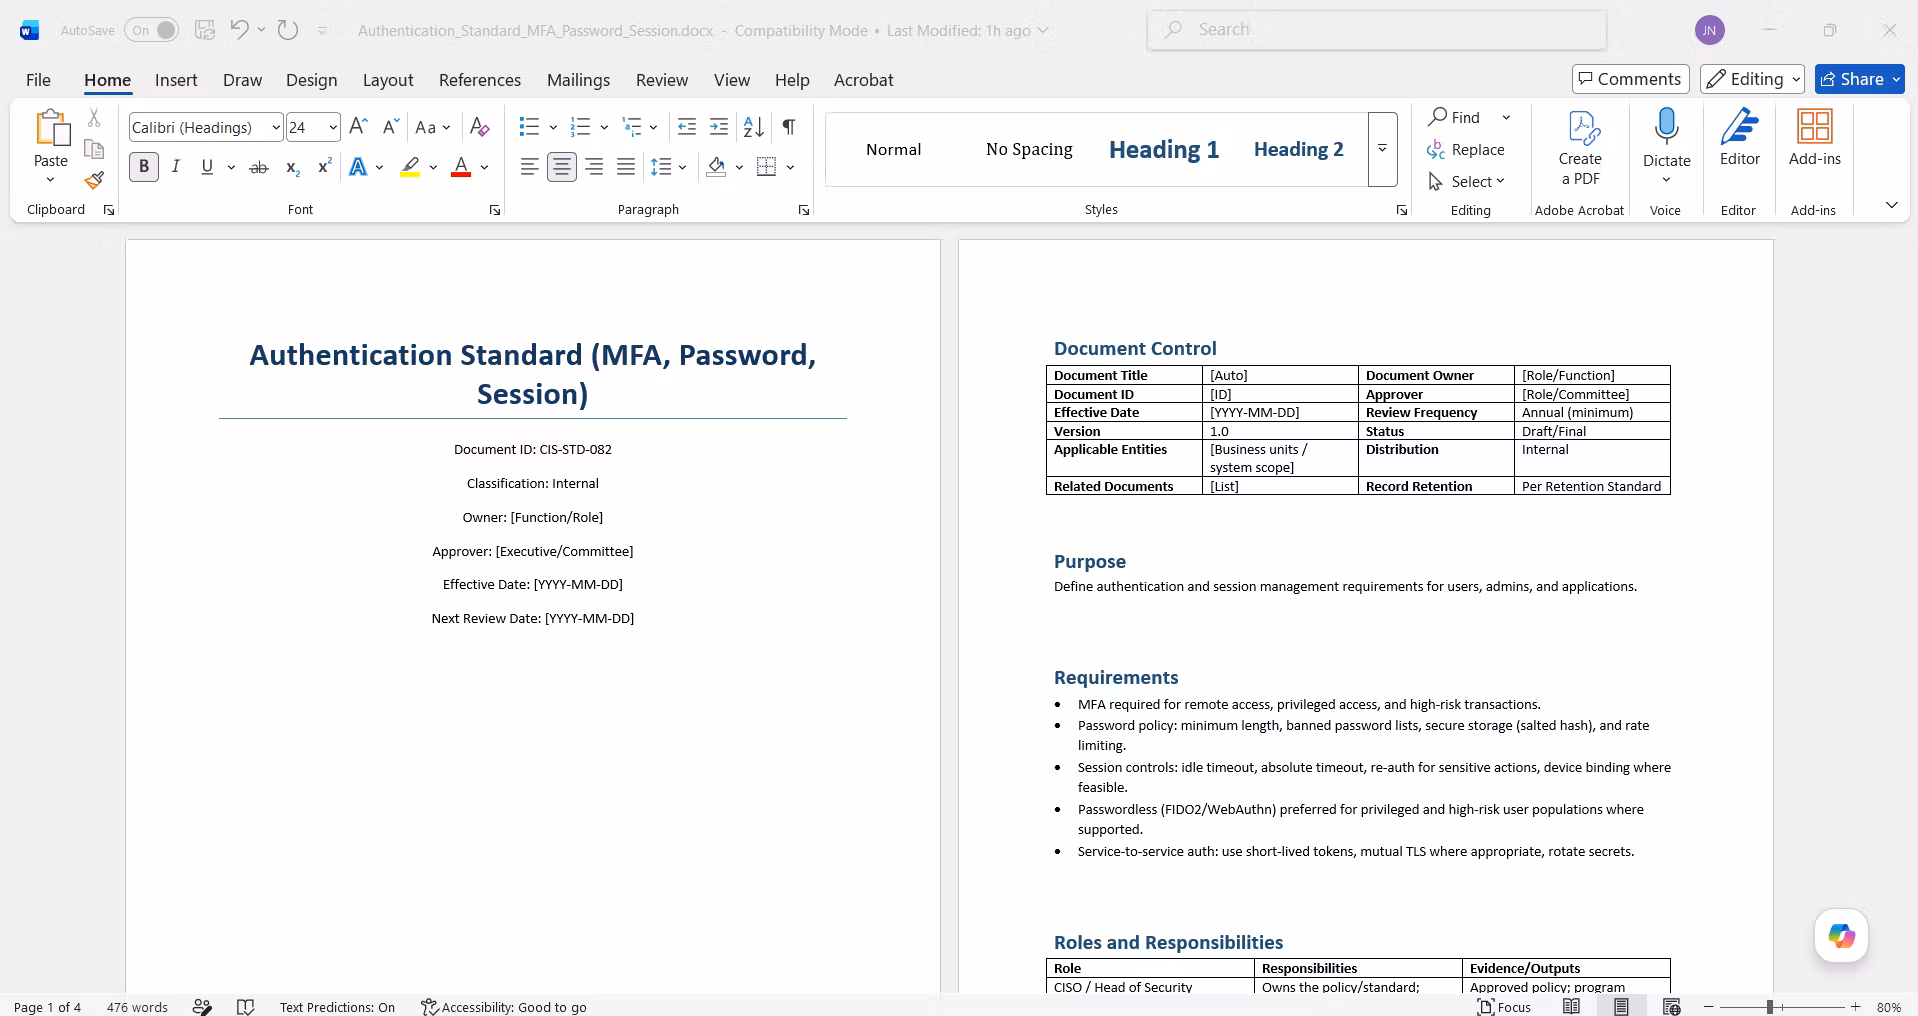Image resolution: width=1918 pixels, height=1016 pixels.
Task: Switch to Web Layout view icon
Action: click(x=1671, y=1007)
